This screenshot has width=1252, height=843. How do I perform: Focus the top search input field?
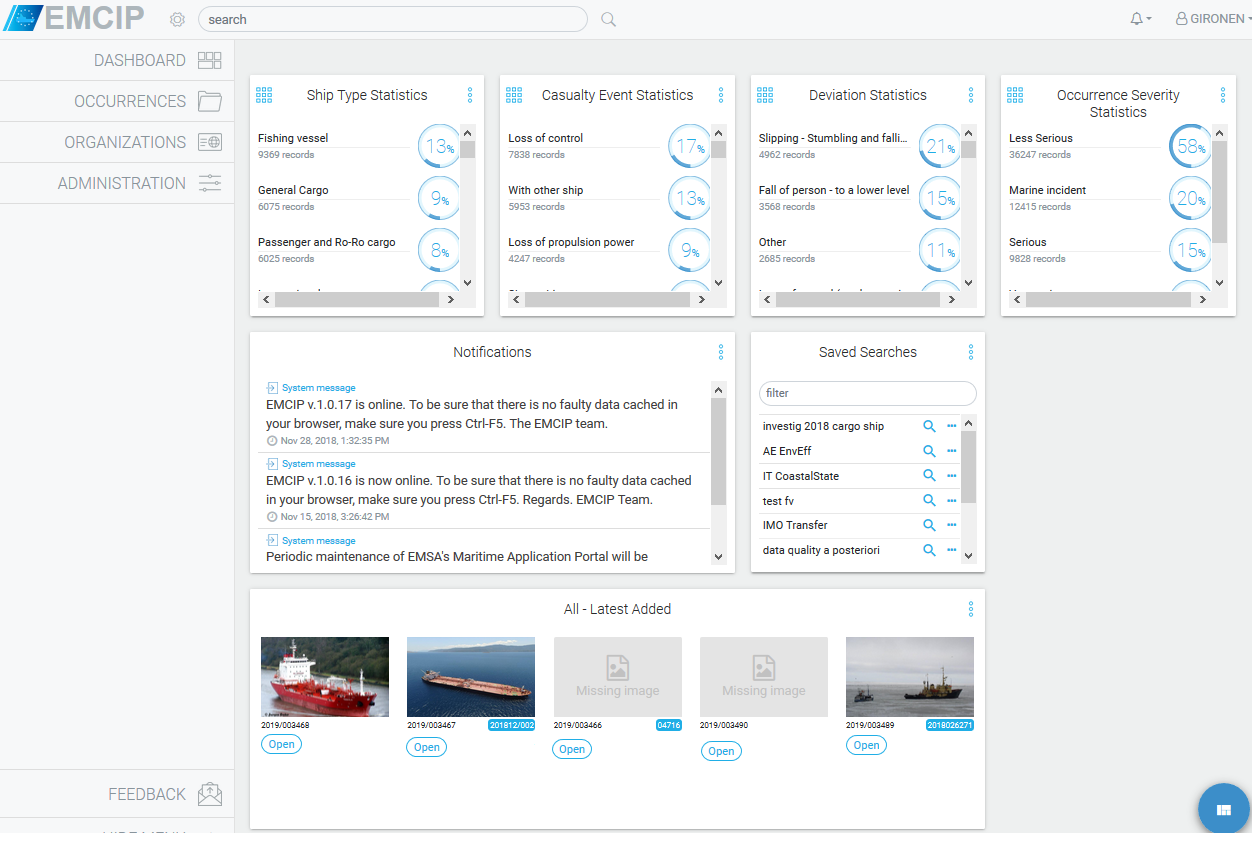tap(393, 19)
